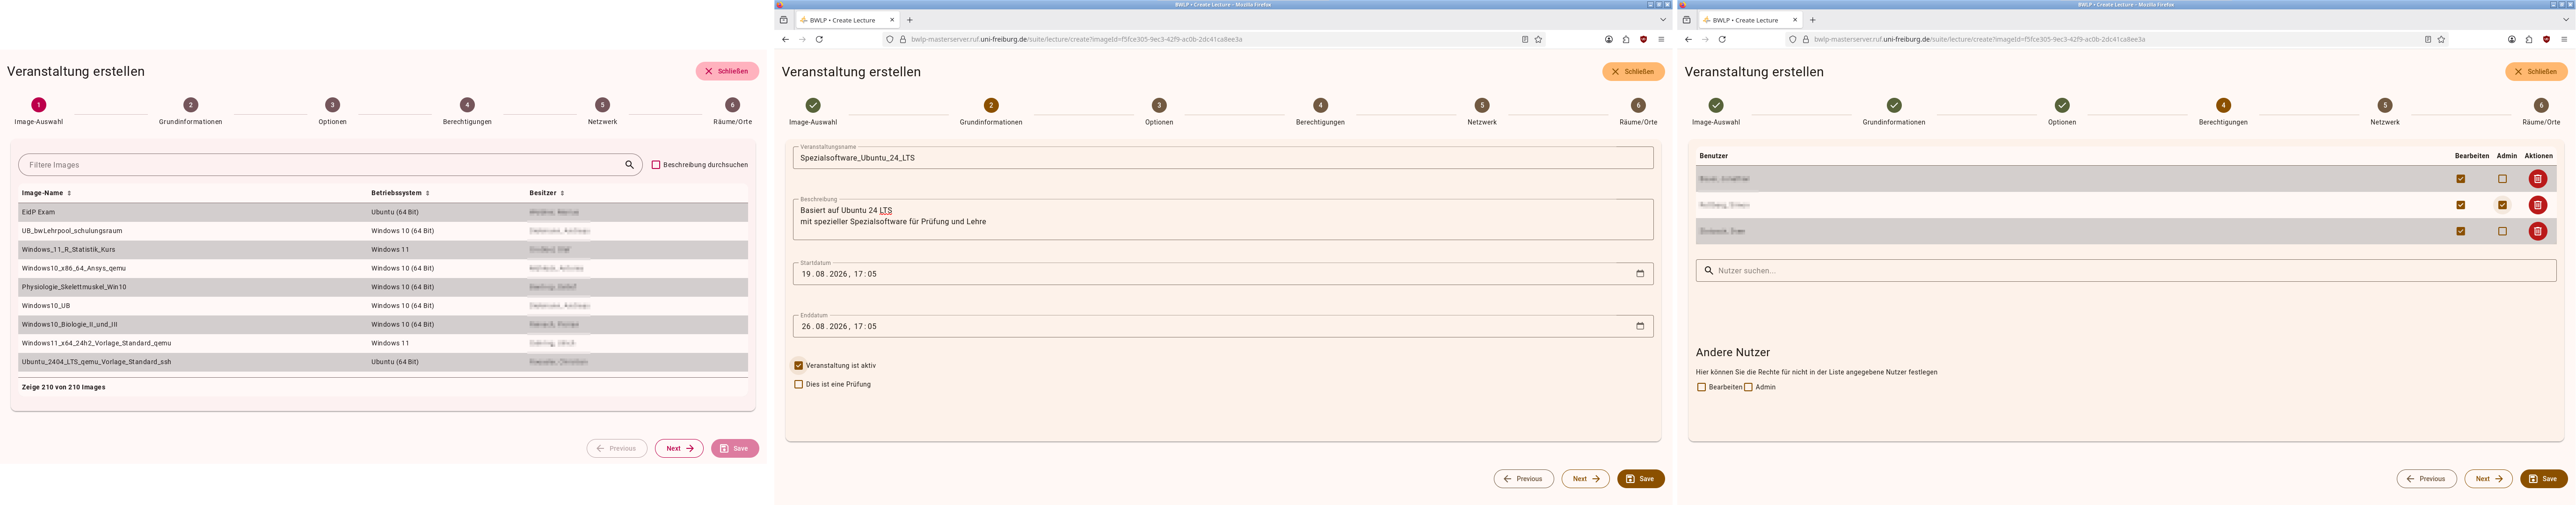Open extensions puzzle icon in Berechtigungen window
The width and height of the screenshot is (2576, 505).
pos(2529,39)
